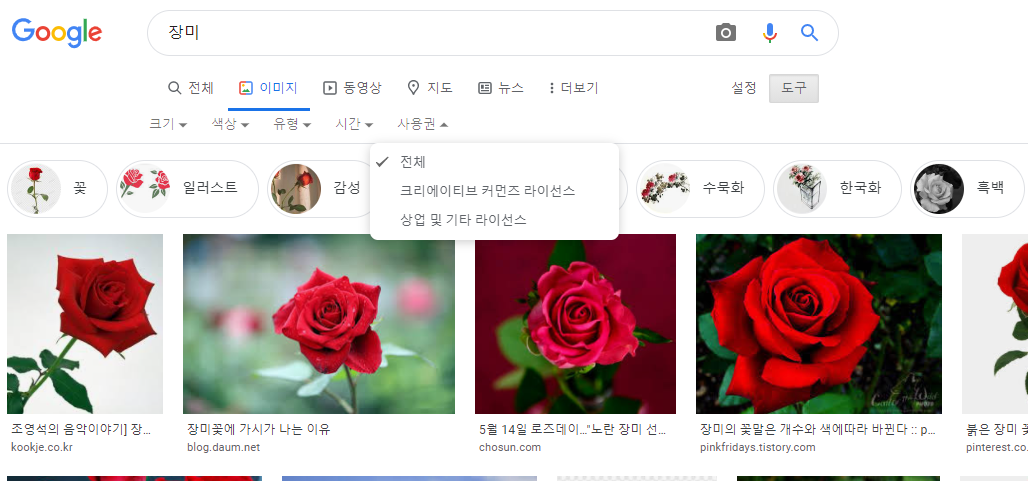
Task: Open rose image from chosun.com
Action: (575, 324)
